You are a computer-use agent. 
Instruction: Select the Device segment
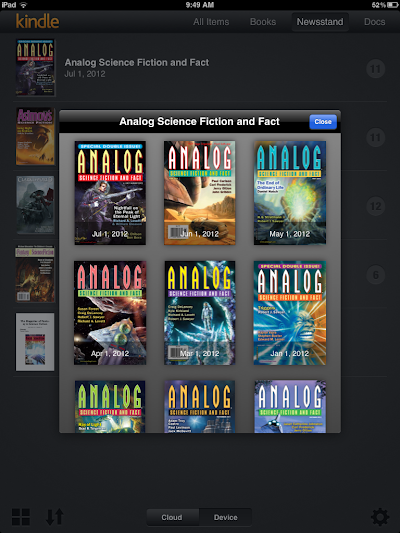[226, 517]
